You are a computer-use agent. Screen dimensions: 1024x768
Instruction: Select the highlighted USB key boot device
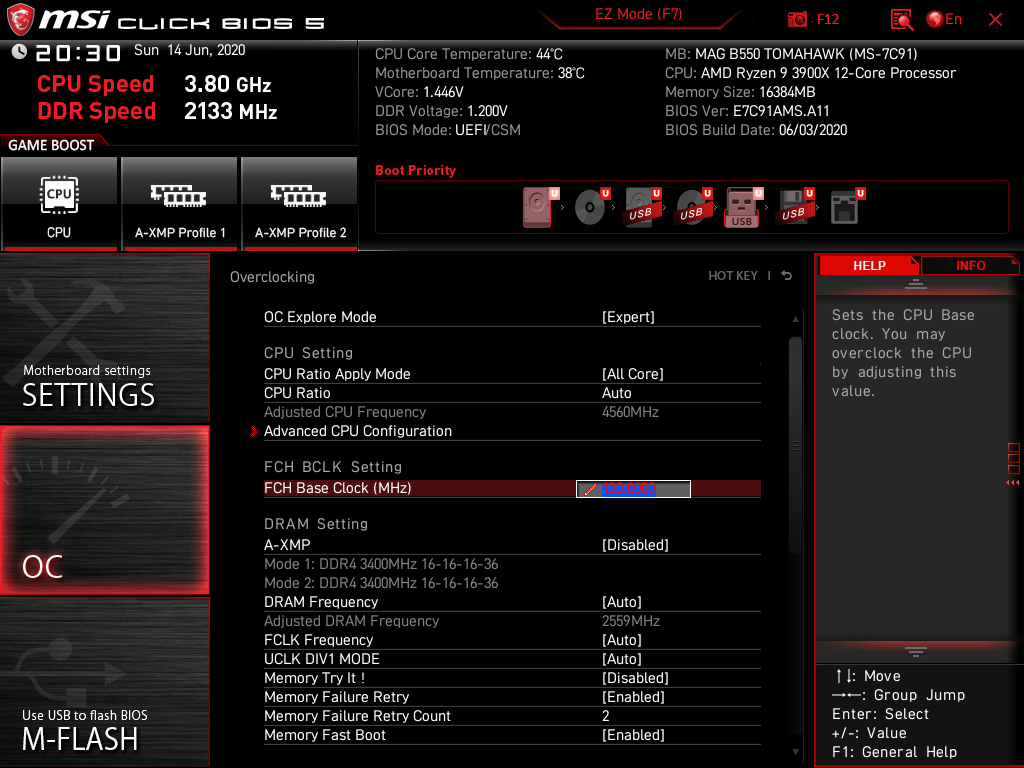tap(744, 207)
